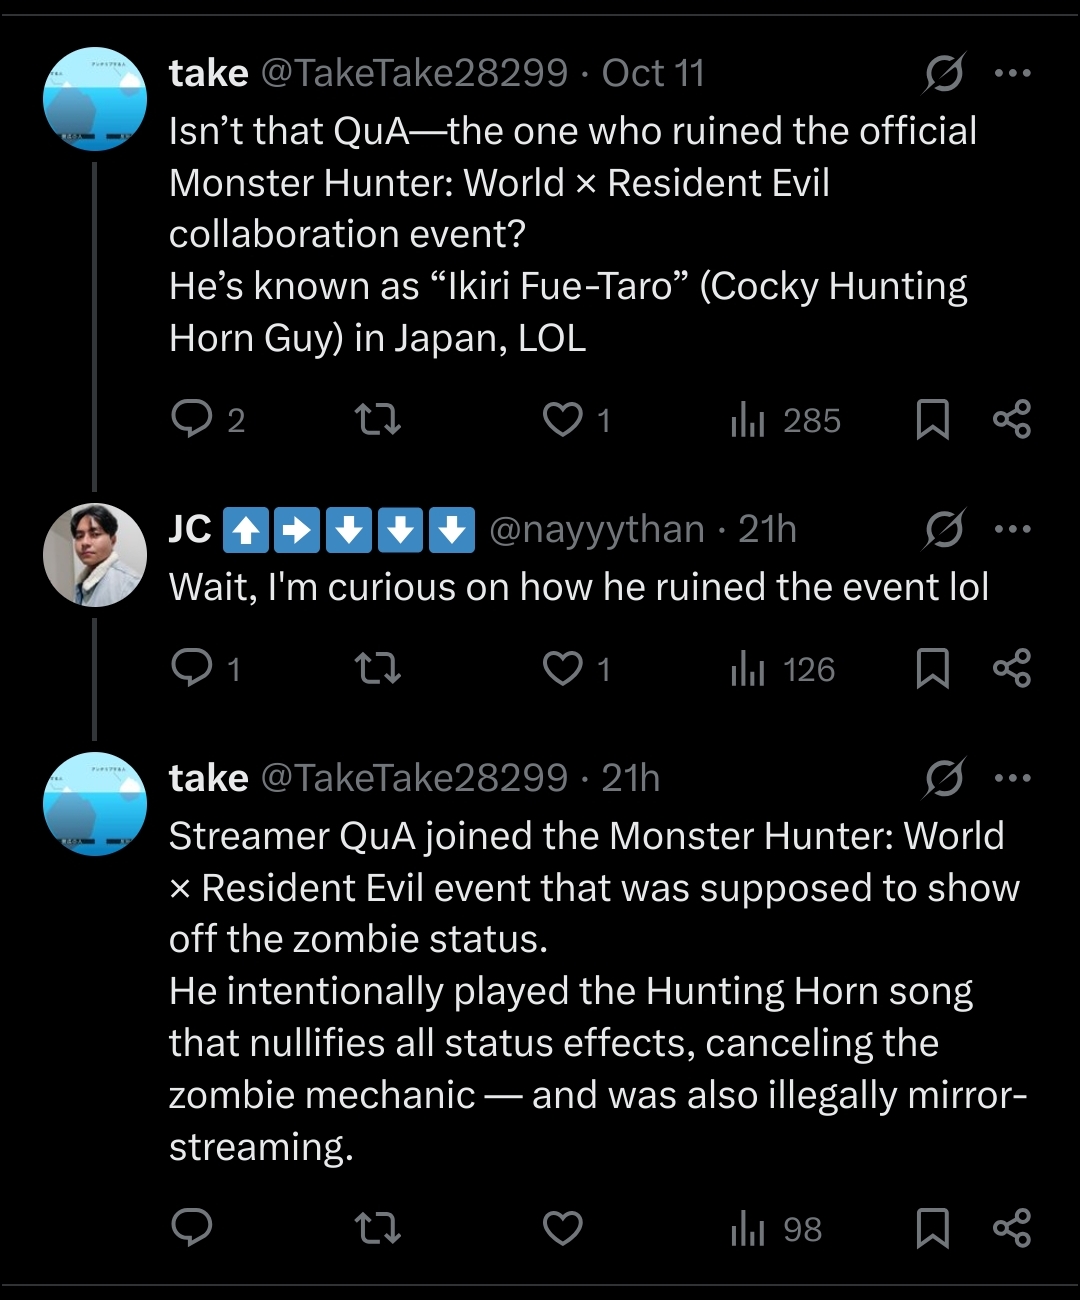Viewport: 1080px width, 1300px height.
Task: Open more options on Streamer QuA tweet
Action: [x=1012, y=778]
